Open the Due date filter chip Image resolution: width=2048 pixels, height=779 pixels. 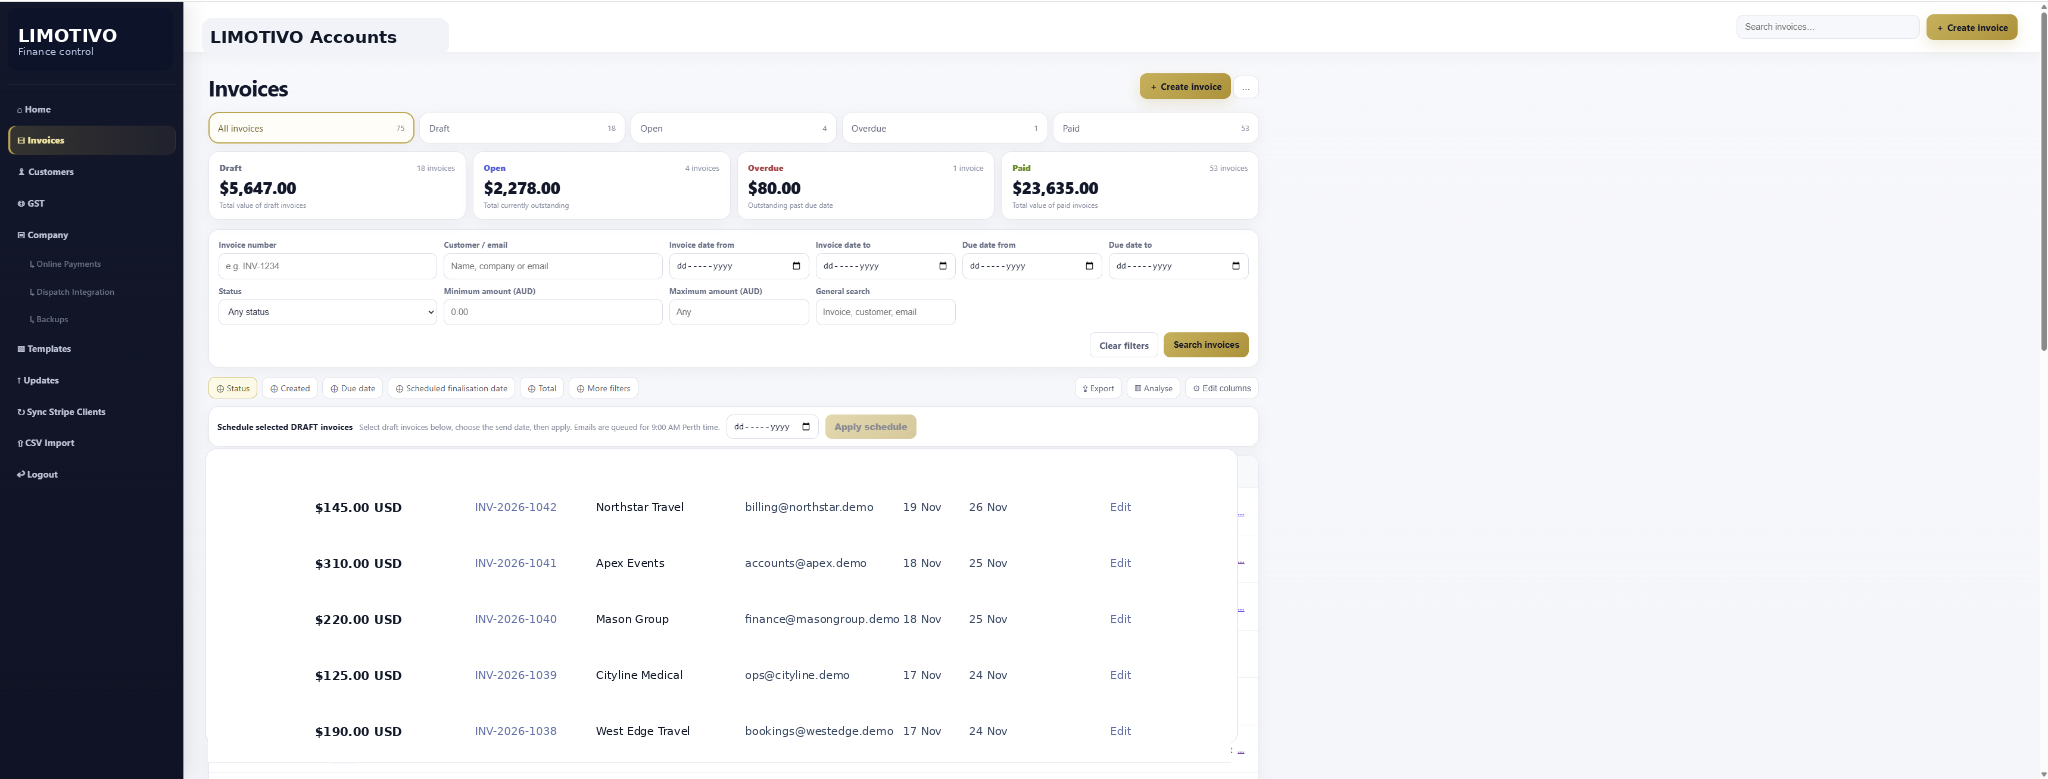[x=352, y=388]
